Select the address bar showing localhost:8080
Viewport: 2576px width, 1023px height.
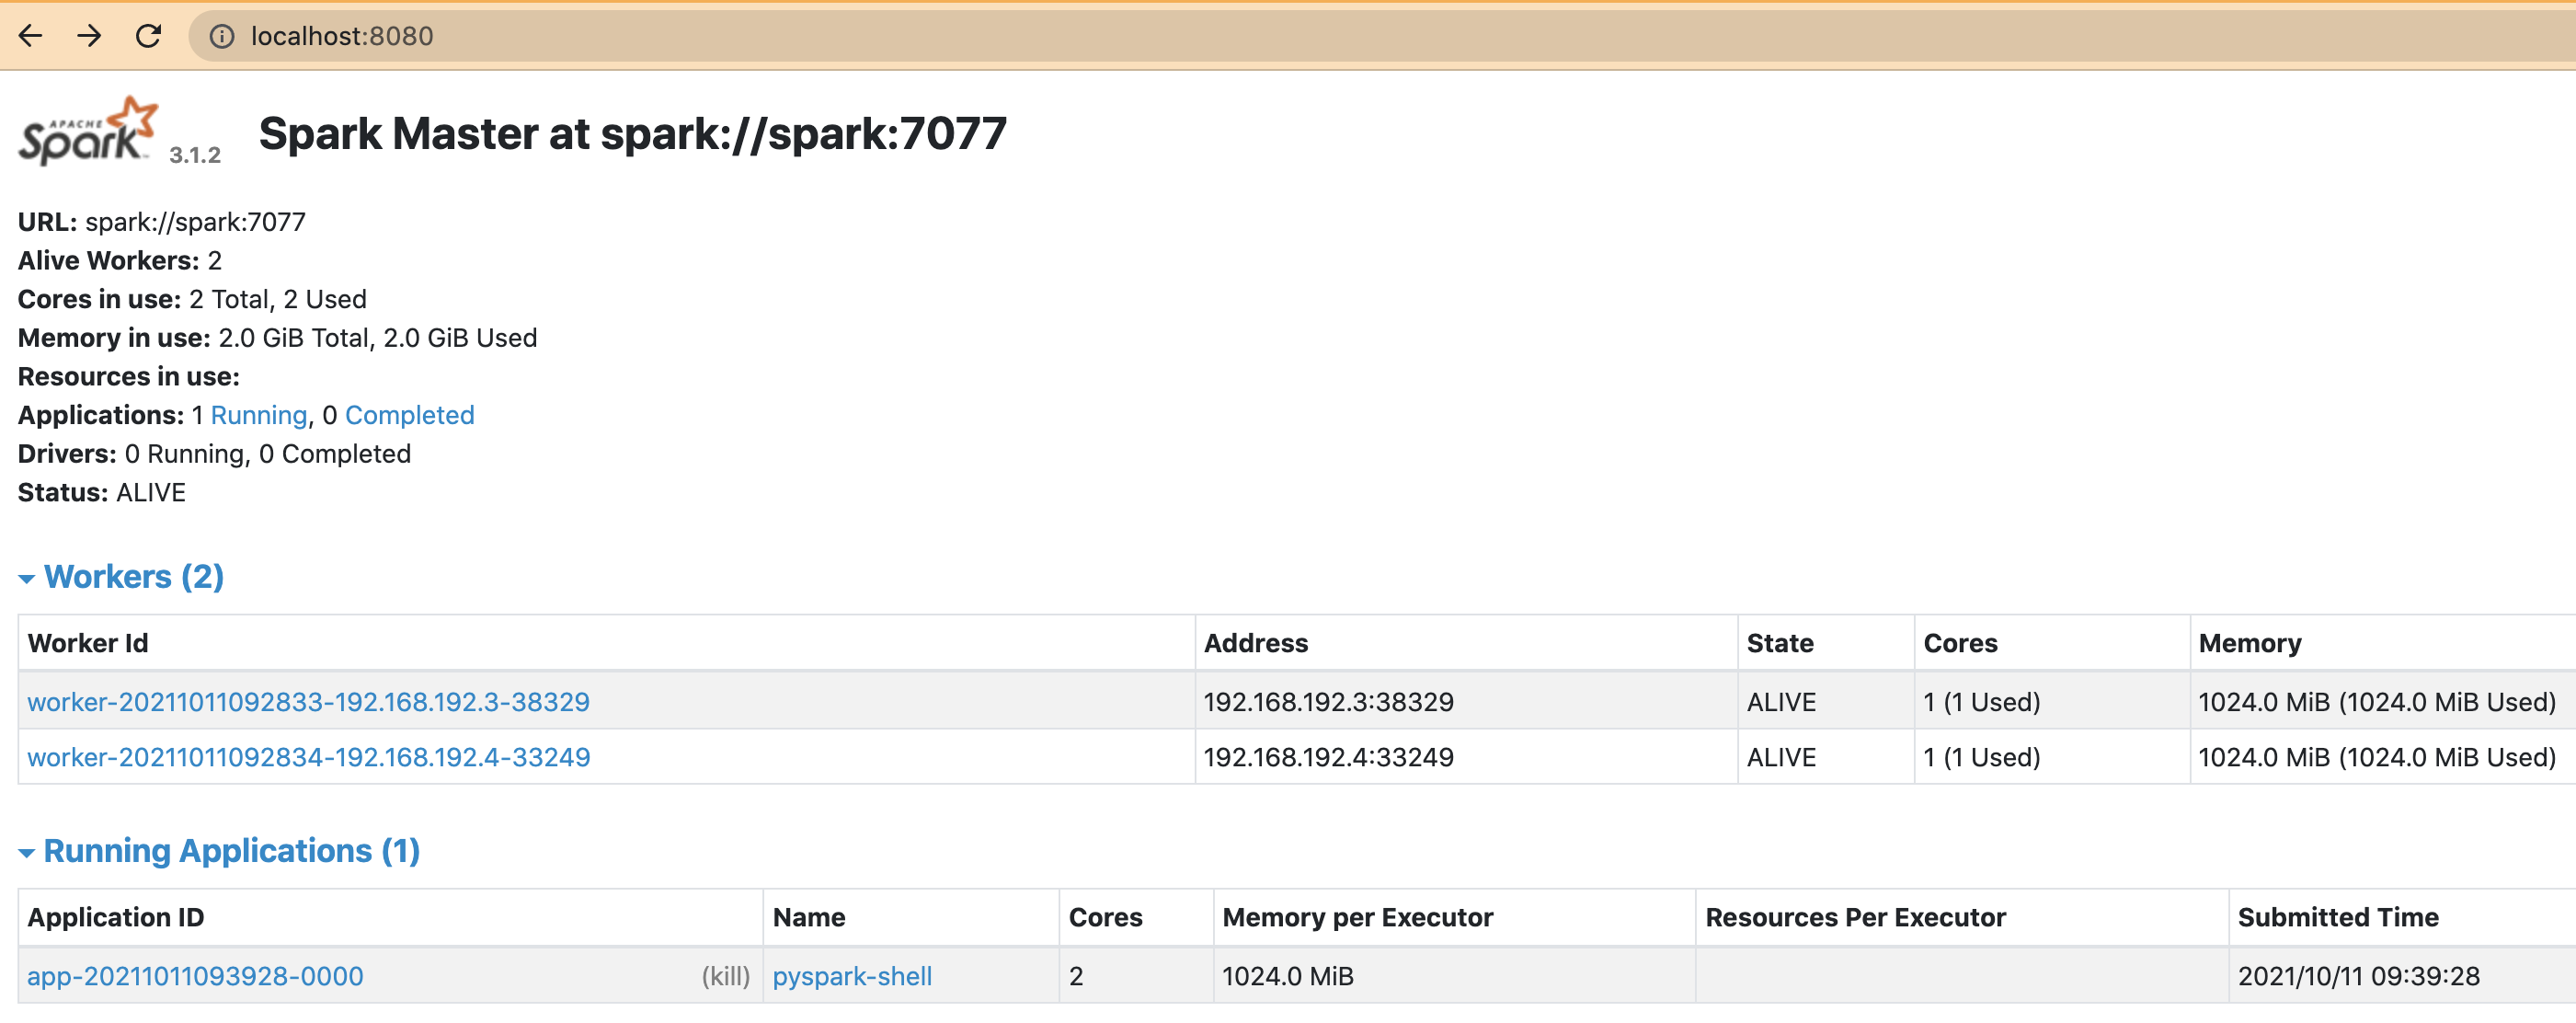[x=342, y=36]
